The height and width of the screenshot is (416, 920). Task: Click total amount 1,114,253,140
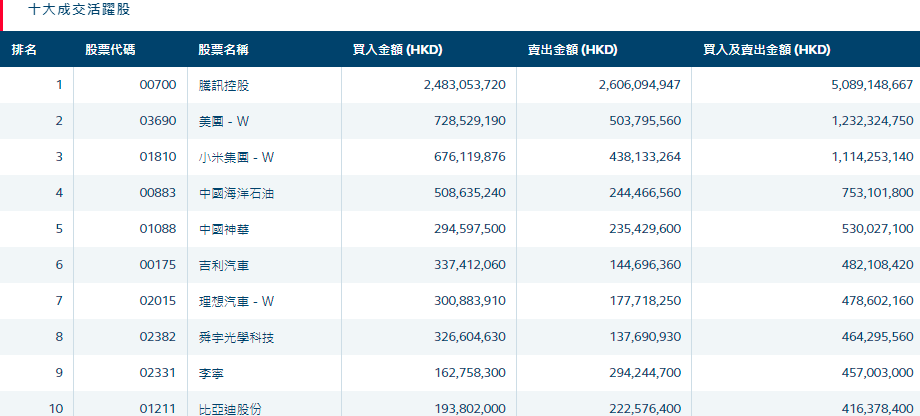click(x=872, y=157)
